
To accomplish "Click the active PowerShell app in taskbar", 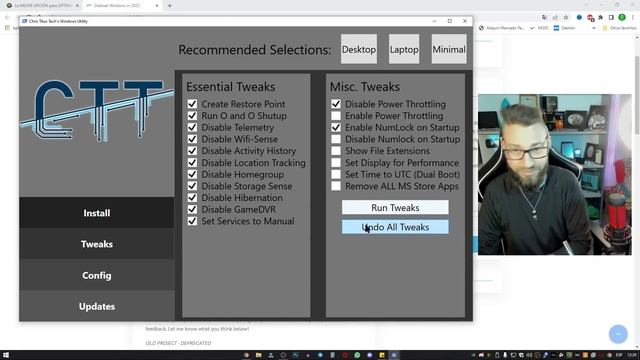I will point(394,355).
